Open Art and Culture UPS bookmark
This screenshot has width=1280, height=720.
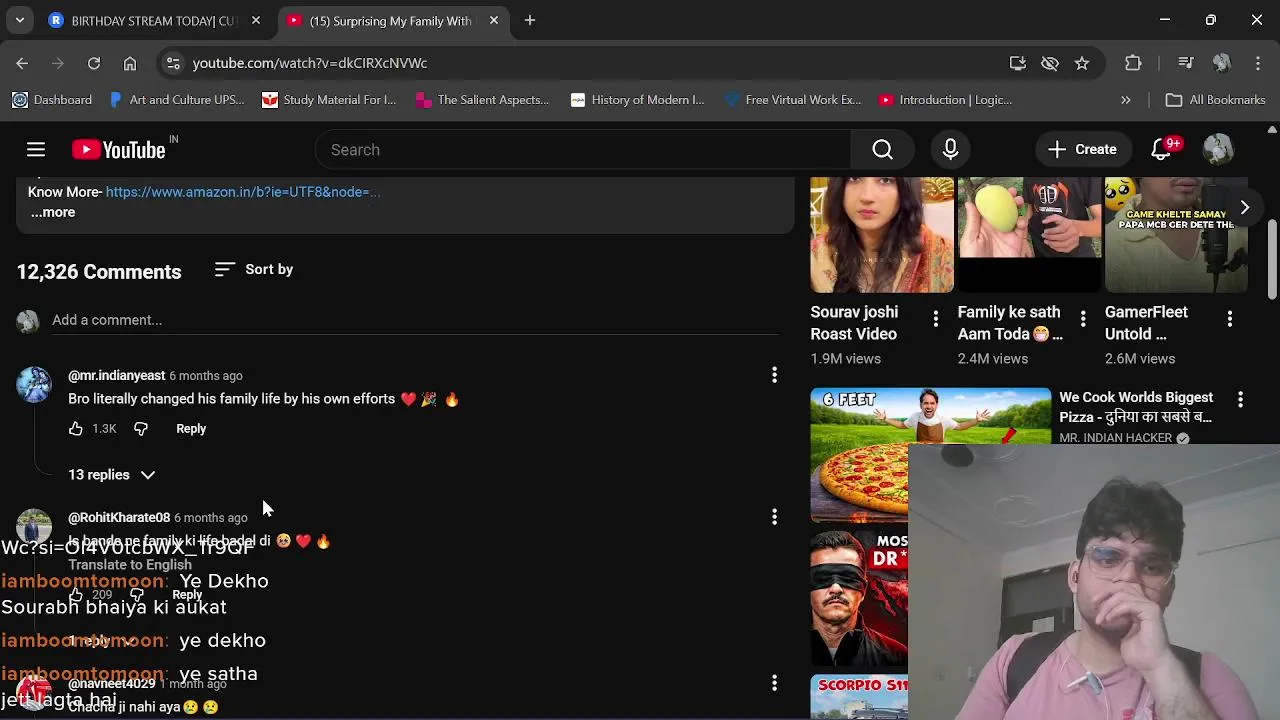point(176,100)
